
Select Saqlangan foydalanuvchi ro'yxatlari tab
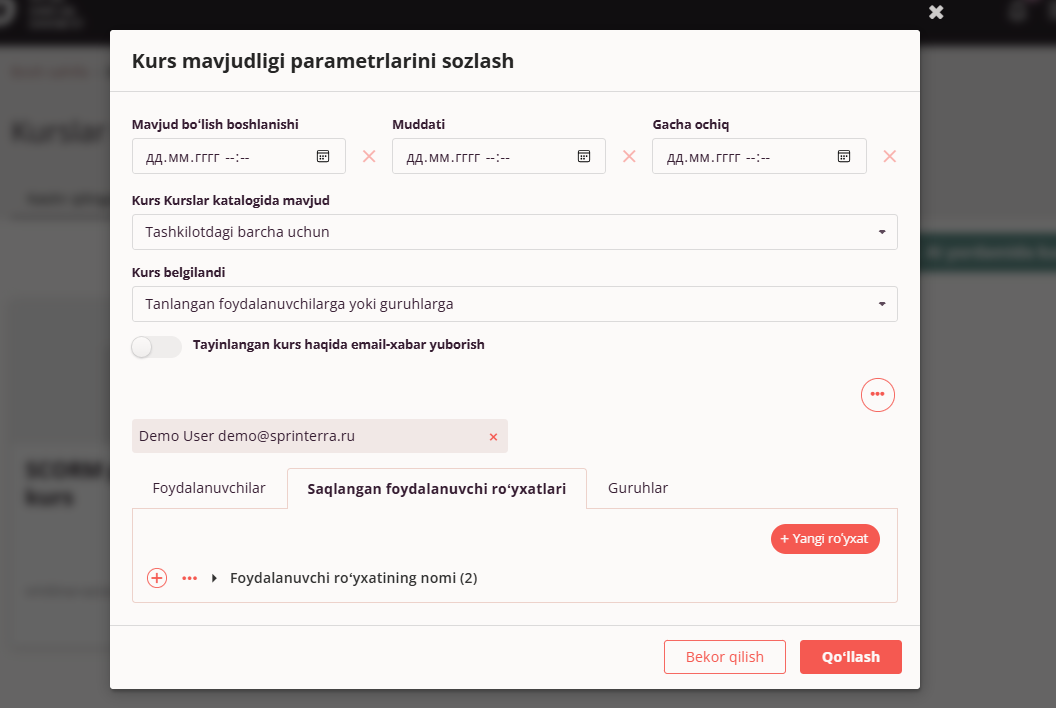(x=436, y=488)
